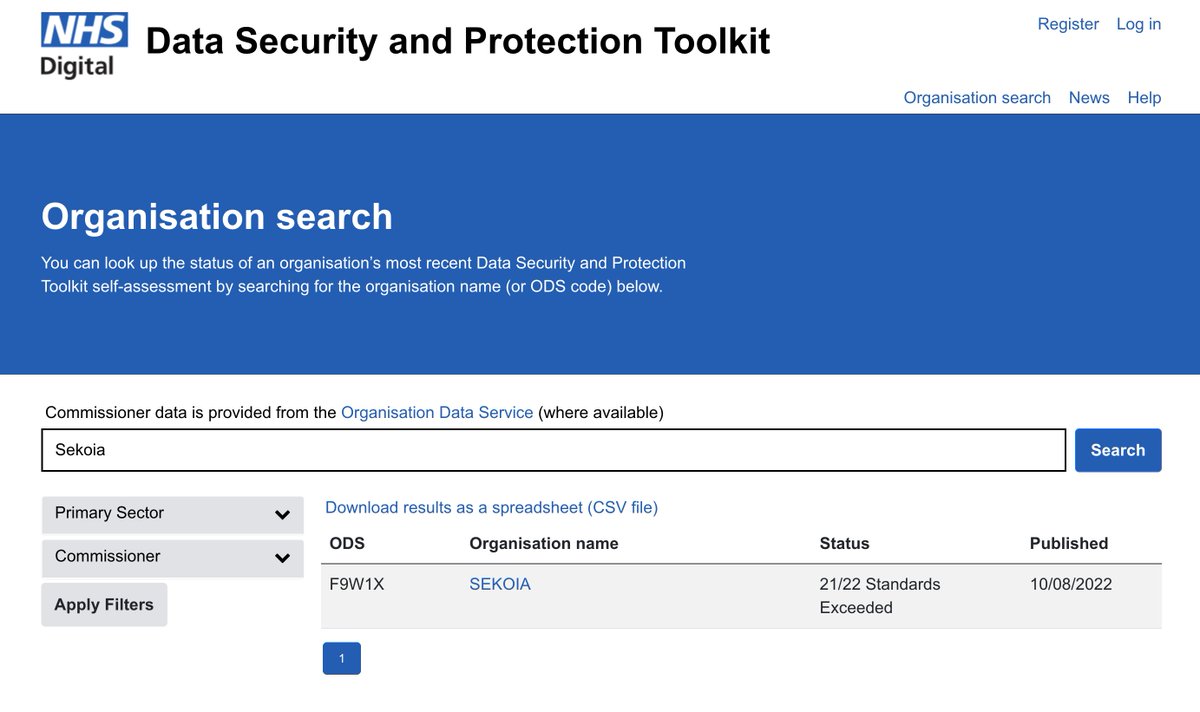Open the SEKOIA organisation link
Image resolution: width=1200 pixels, height=712 pixels.
pos(500,584)
